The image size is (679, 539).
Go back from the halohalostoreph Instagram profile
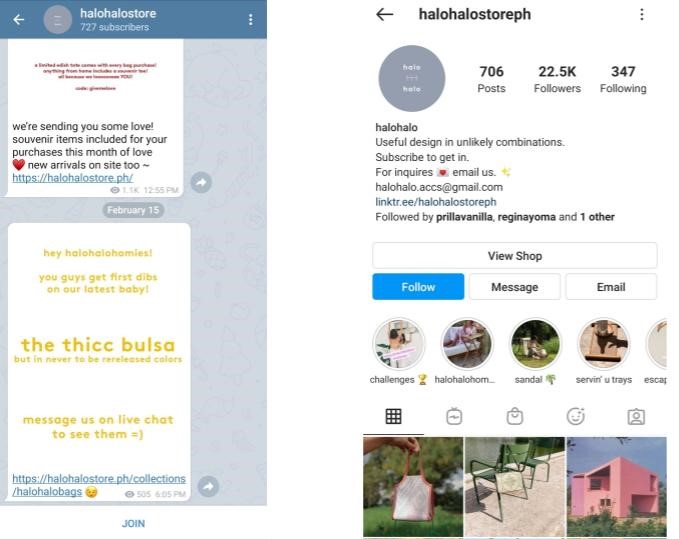385,14
